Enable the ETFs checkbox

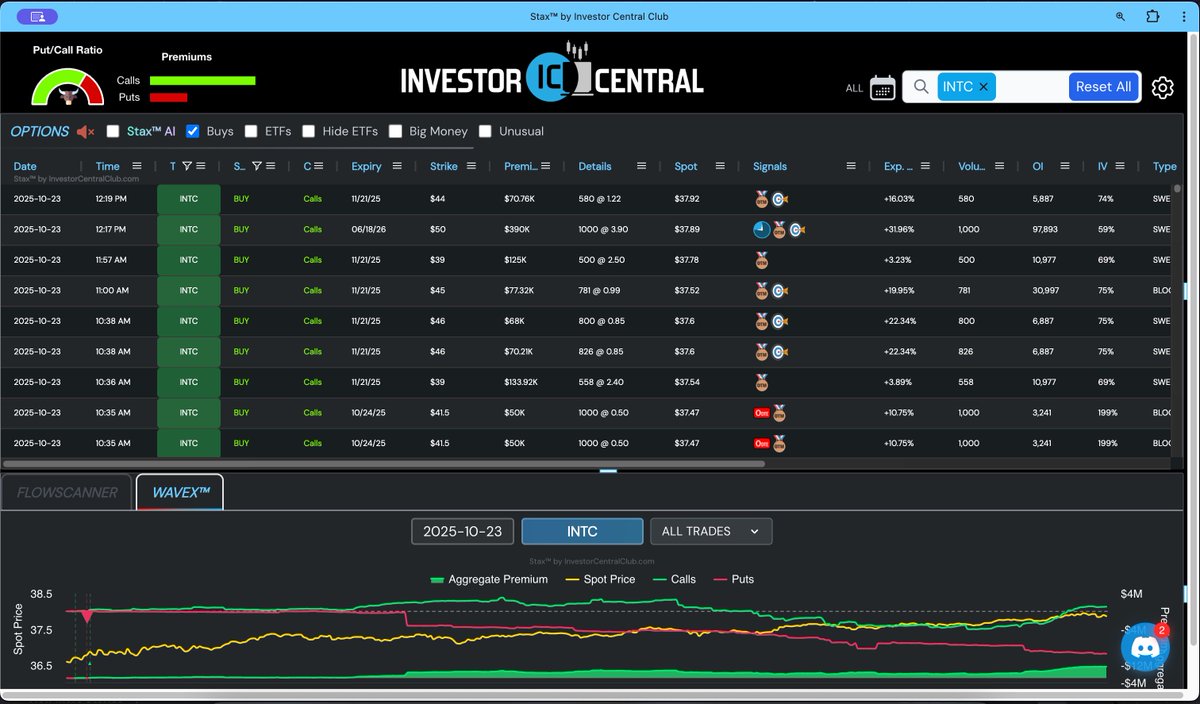tap(251, 131)
